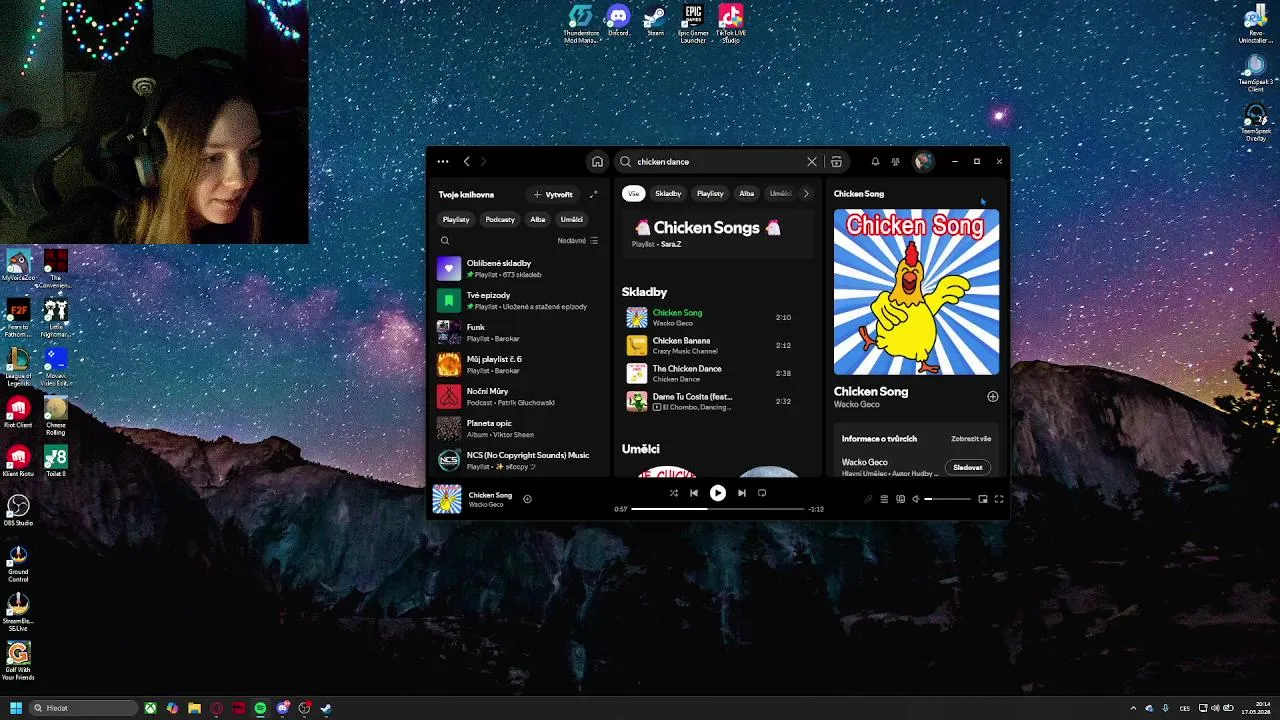The width and height of the screenshot is (1280, 720).
Task: Toggle the Alba library filter
Action: click(538, 219)
